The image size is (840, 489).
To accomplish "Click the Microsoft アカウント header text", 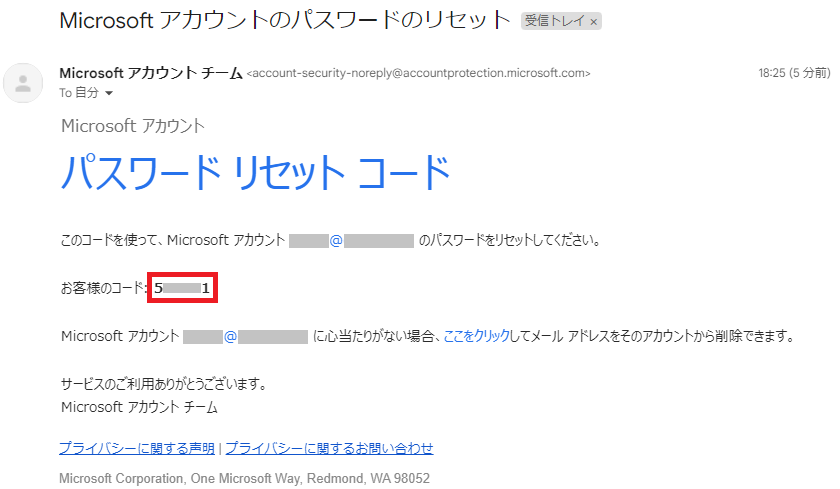I will point(133,126).
